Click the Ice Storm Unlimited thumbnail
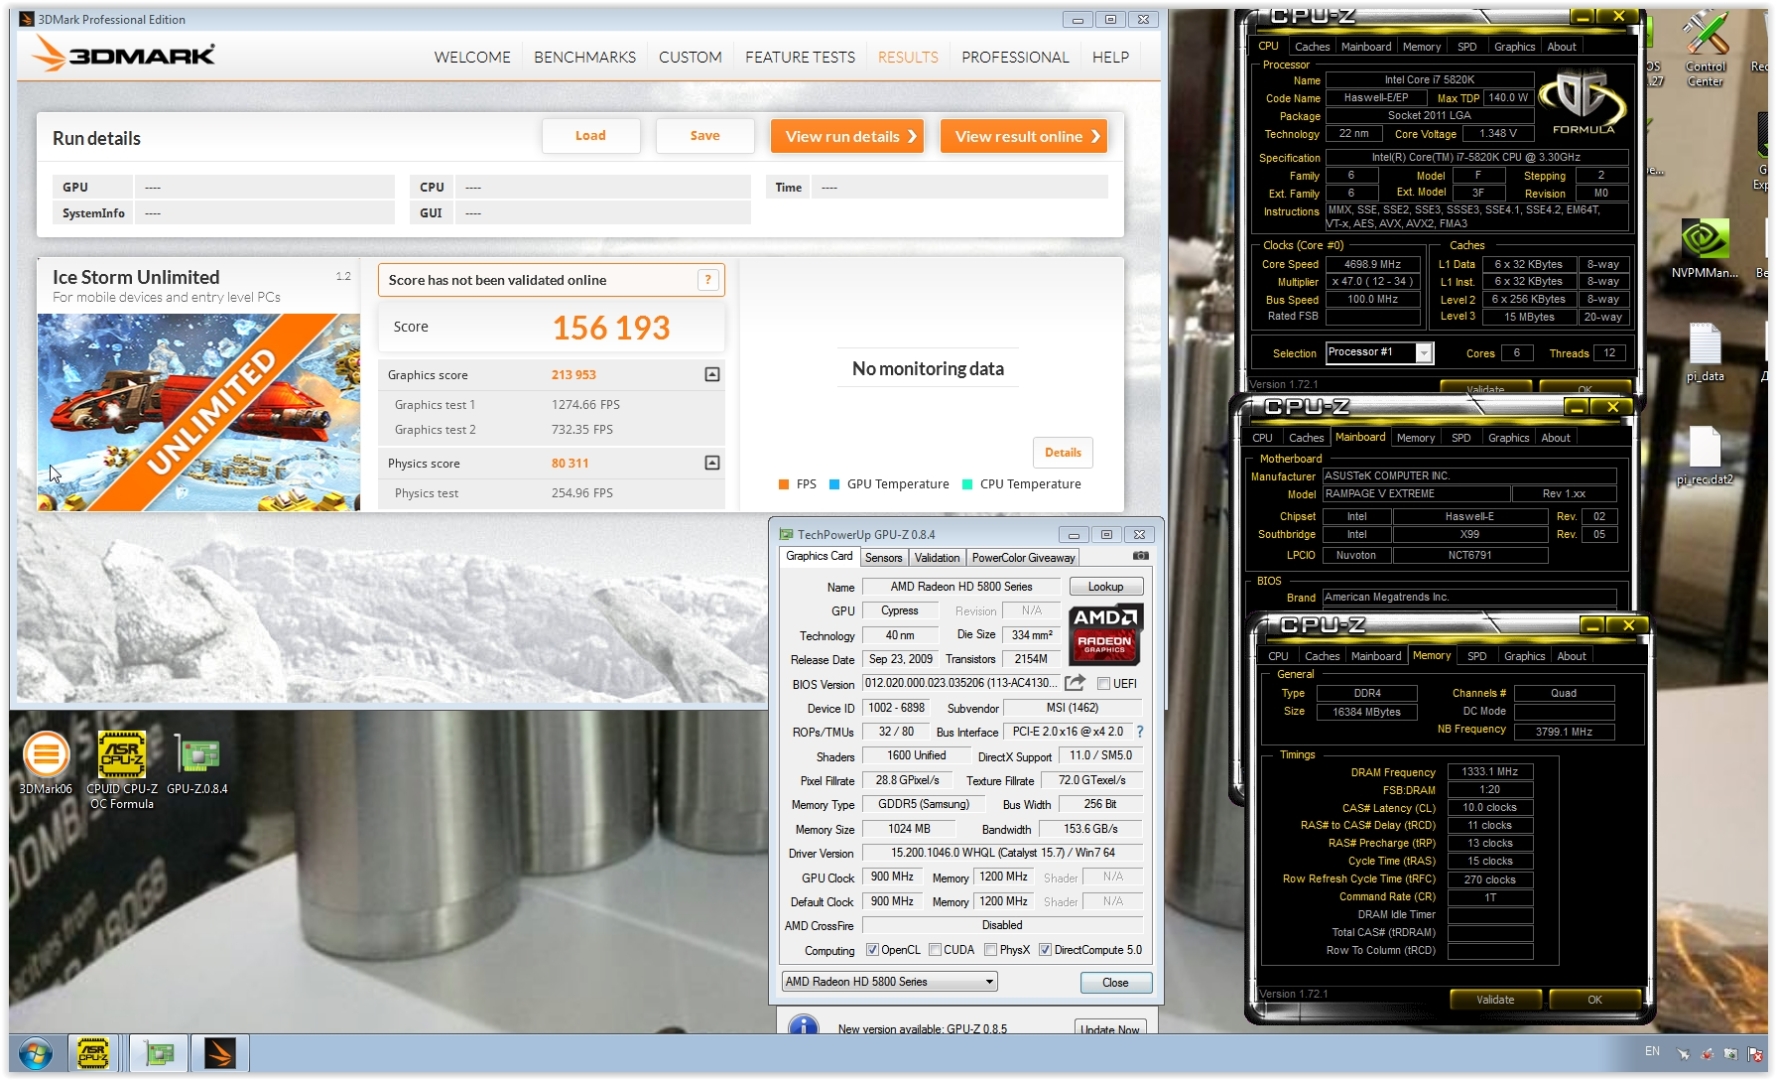Image resolution: width=1776 pixels, height=1080 pixels. click(x=199, y=412)
